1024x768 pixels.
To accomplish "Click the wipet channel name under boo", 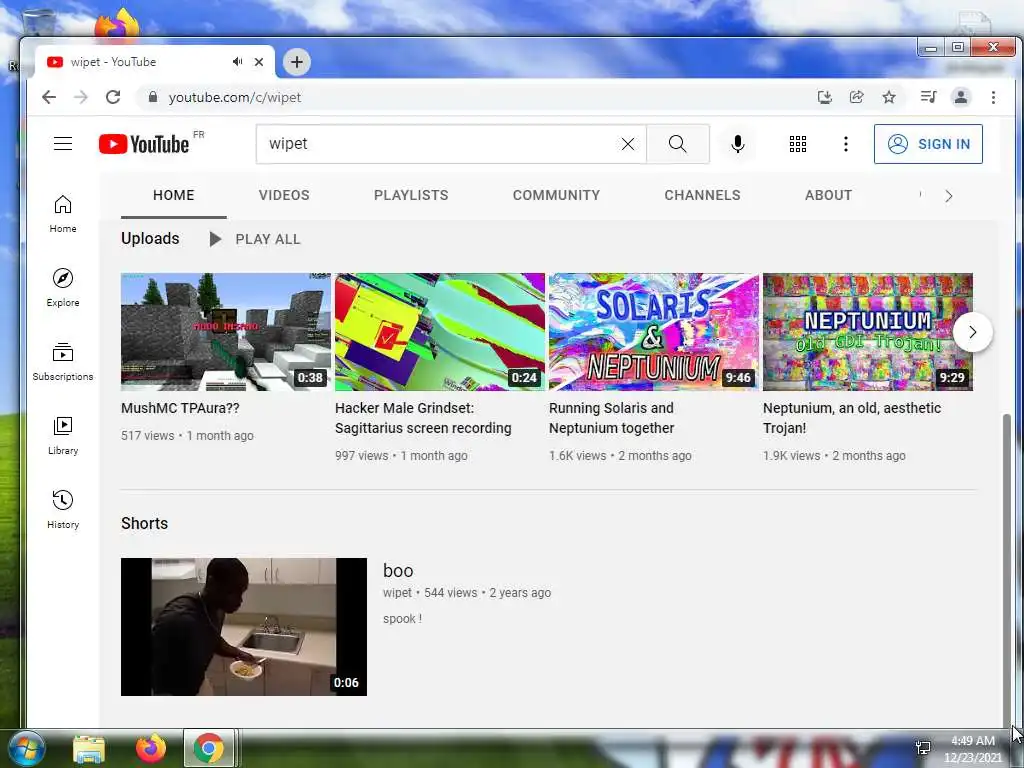I will coord(397,592).
